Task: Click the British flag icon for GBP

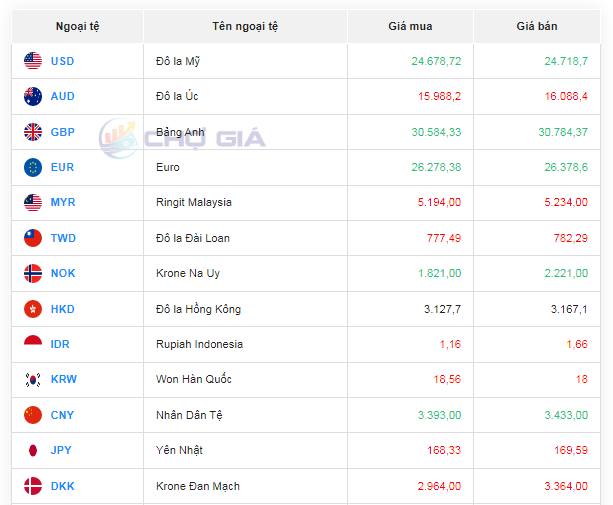Action: [33, 132]
